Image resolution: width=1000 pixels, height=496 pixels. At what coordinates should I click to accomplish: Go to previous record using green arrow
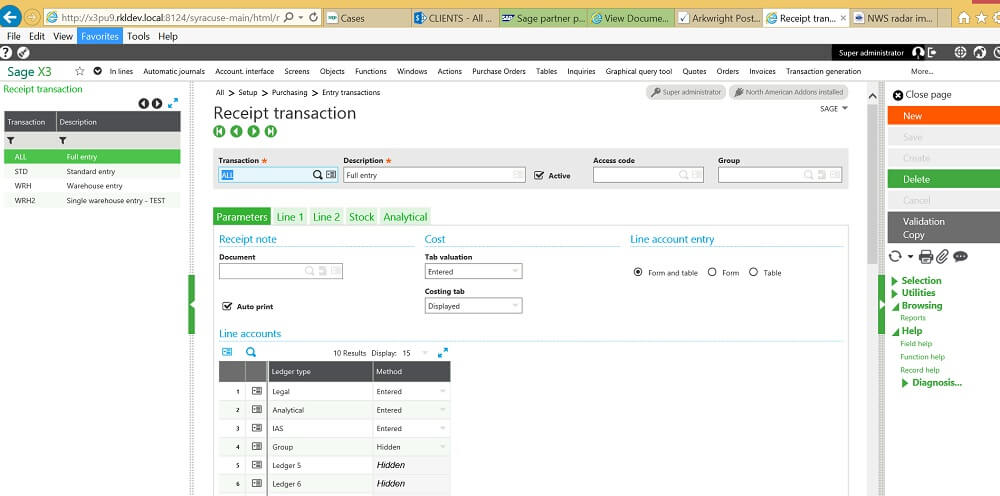(237, 131)
